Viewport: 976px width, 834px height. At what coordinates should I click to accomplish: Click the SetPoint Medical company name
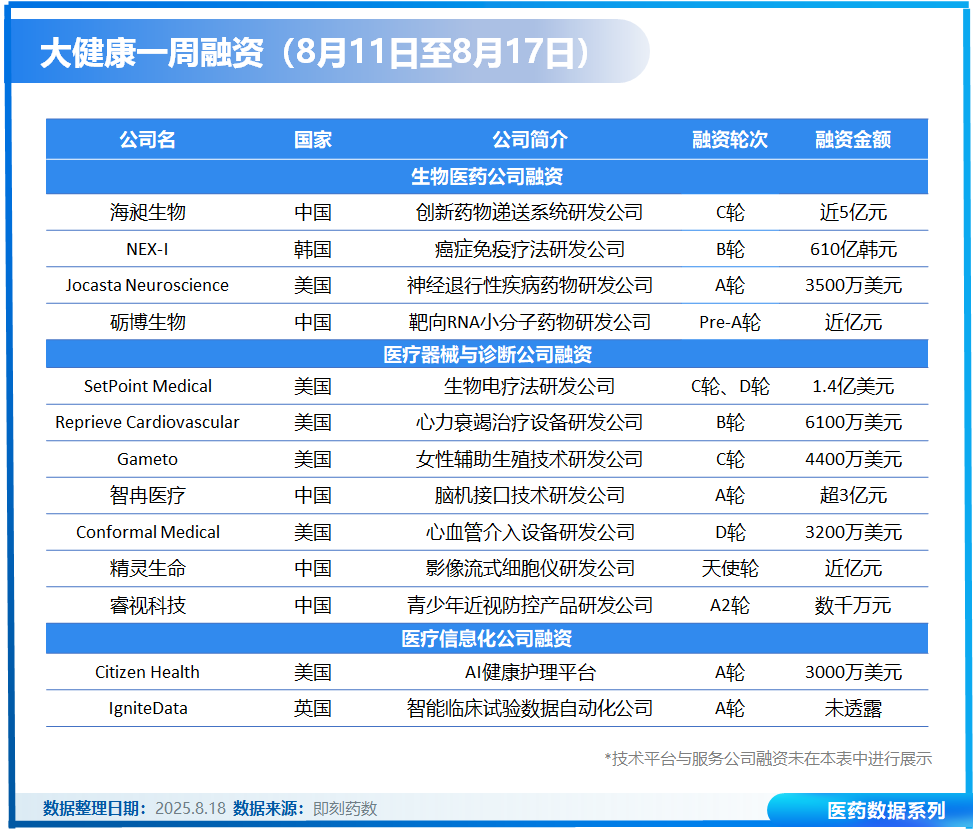tap(147, 386)
